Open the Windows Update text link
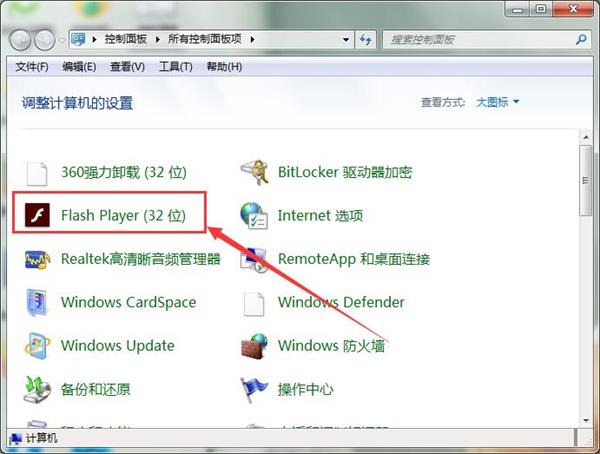The width and height of the screenshot is (600, 454). point(118,346)
